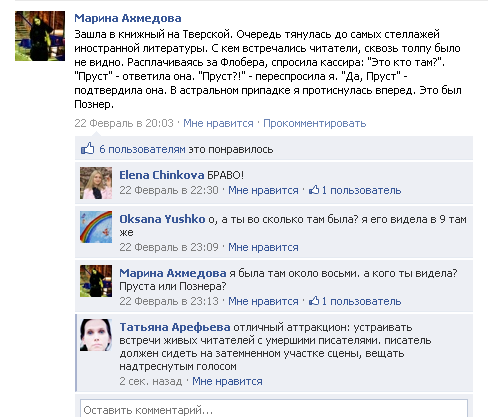The width and height of the screenshot is (488, 417).
Task: Like the main post via Мне нравится
Action: pyautogui.click(x=218, y=123)
